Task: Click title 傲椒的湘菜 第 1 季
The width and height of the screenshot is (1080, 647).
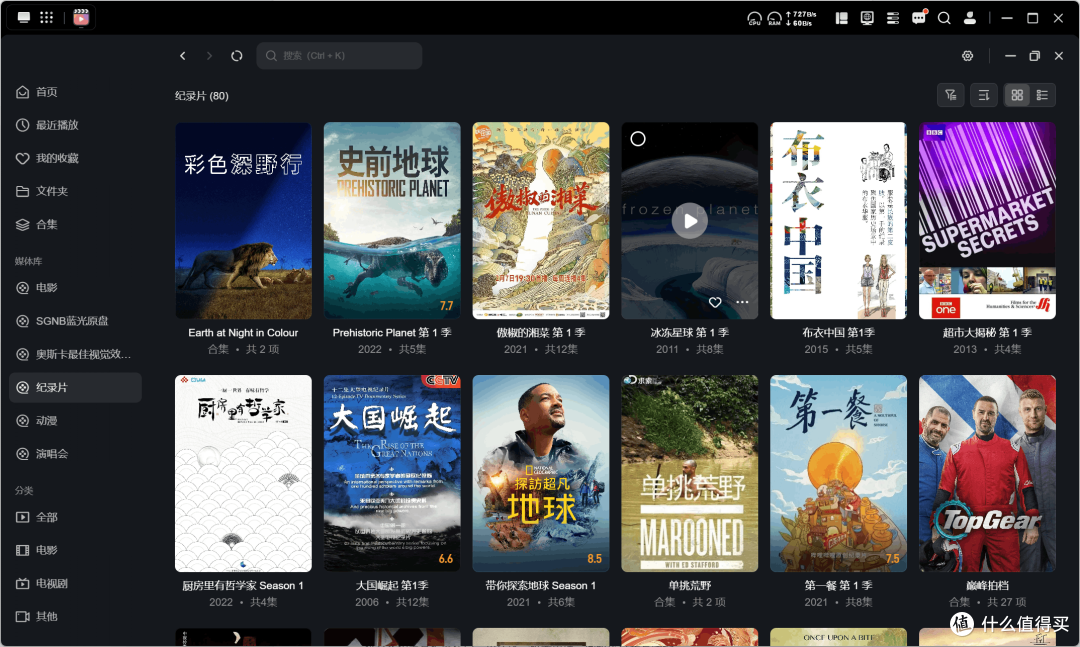Action: (x=541, y=333)
